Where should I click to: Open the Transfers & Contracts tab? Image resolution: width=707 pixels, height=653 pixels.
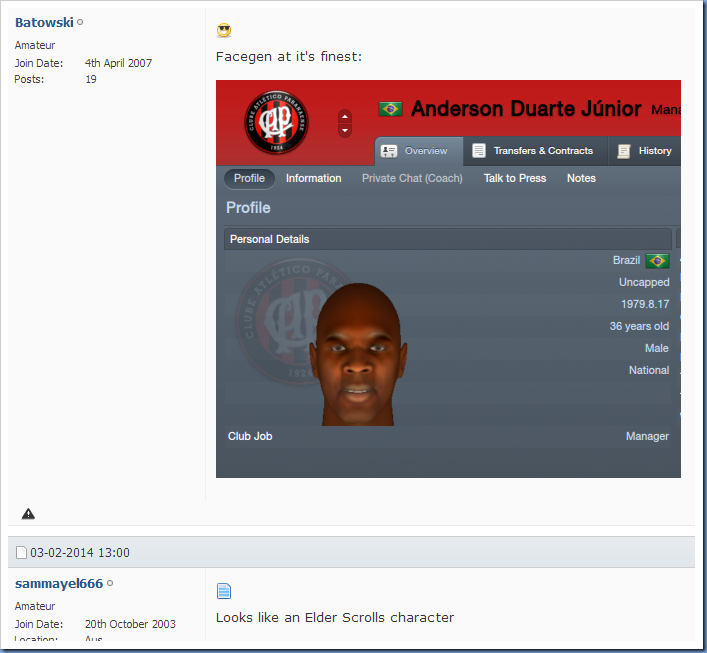click(535, 151)
